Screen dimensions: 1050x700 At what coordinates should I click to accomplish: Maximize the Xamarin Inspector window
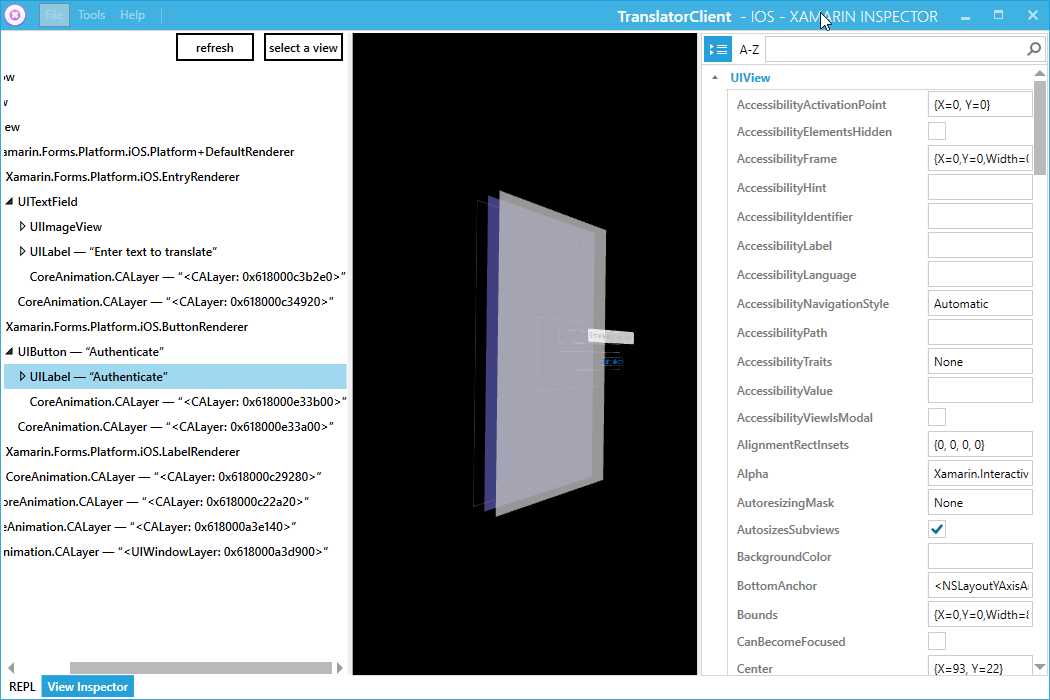[x=998, y=15]
